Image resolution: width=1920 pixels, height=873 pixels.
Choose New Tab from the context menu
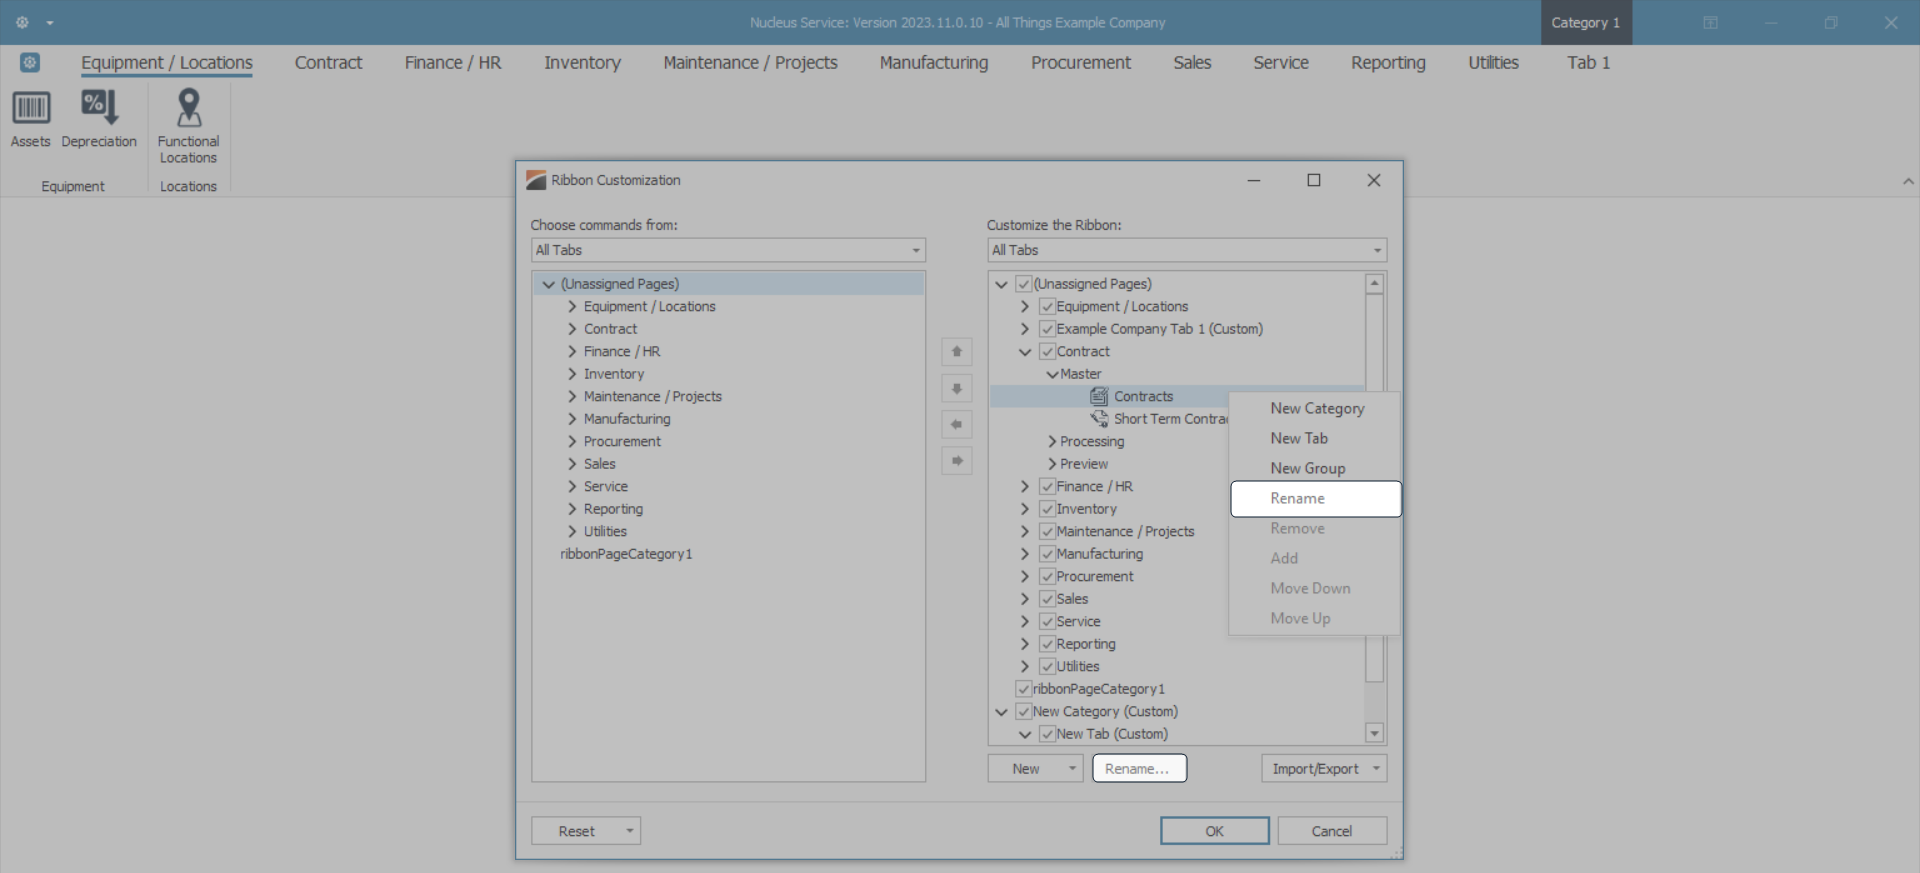point(1316,438)
